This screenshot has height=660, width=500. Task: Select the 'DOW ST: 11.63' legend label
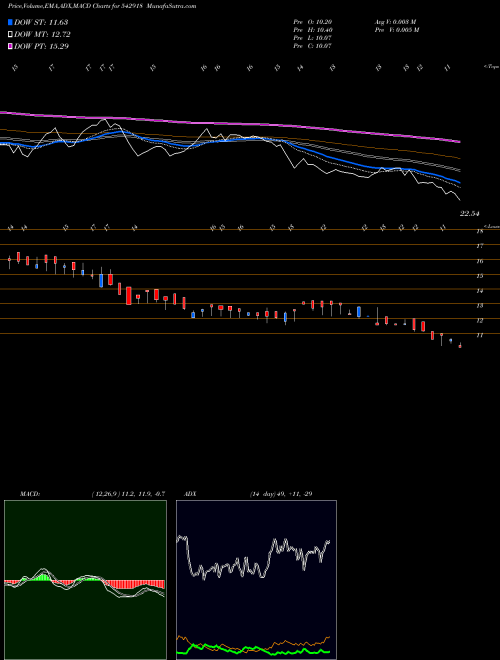(x=41, y=22)
